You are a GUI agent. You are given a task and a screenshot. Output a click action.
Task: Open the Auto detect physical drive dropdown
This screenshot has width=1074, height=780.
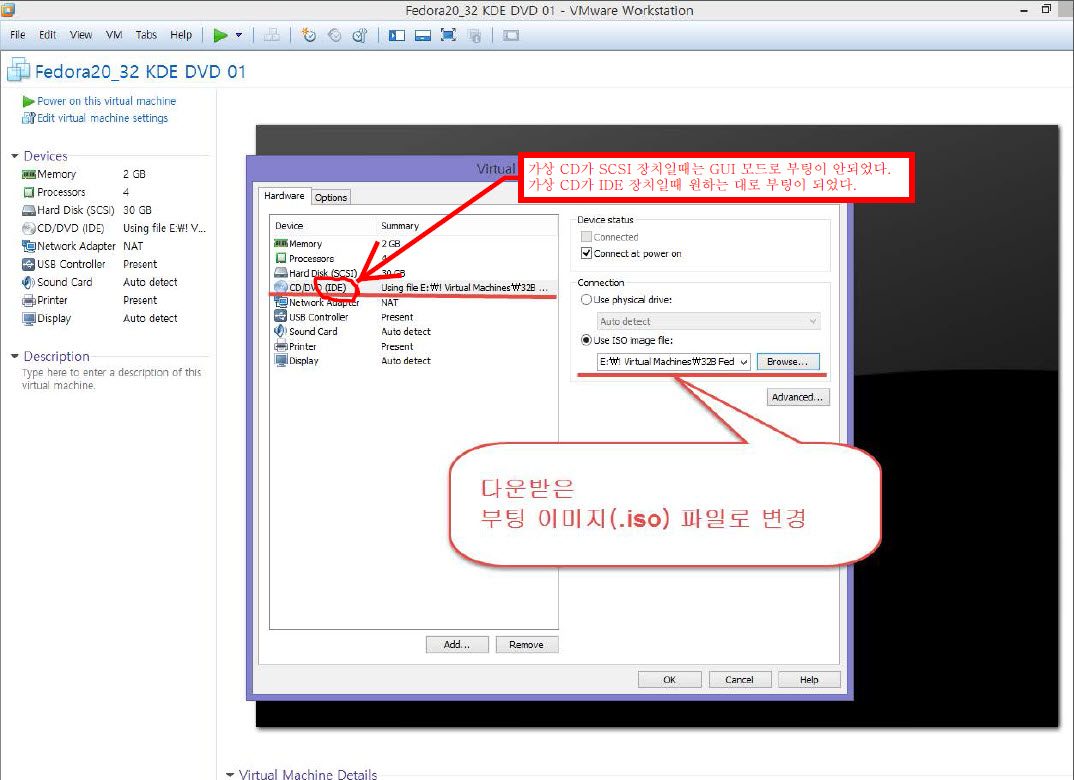(708, 321)
